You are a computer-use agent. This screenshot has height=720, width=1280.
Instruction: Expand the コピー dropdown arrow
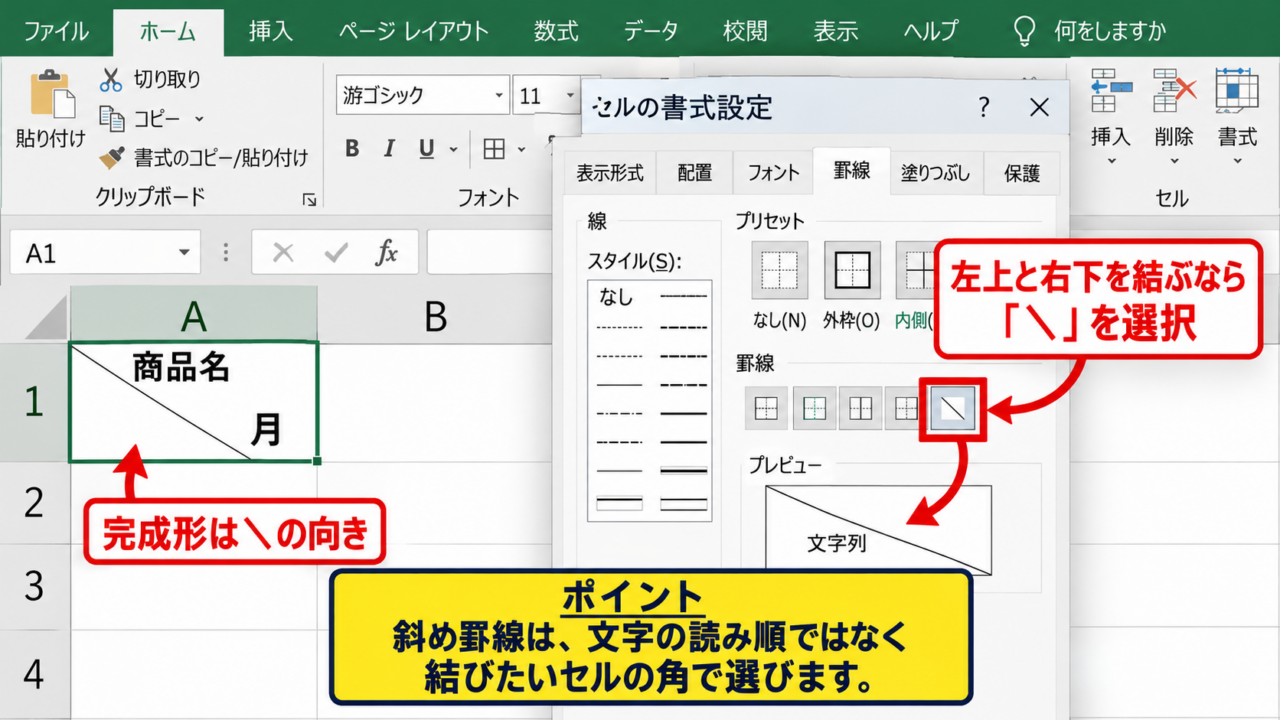[199, 119]
